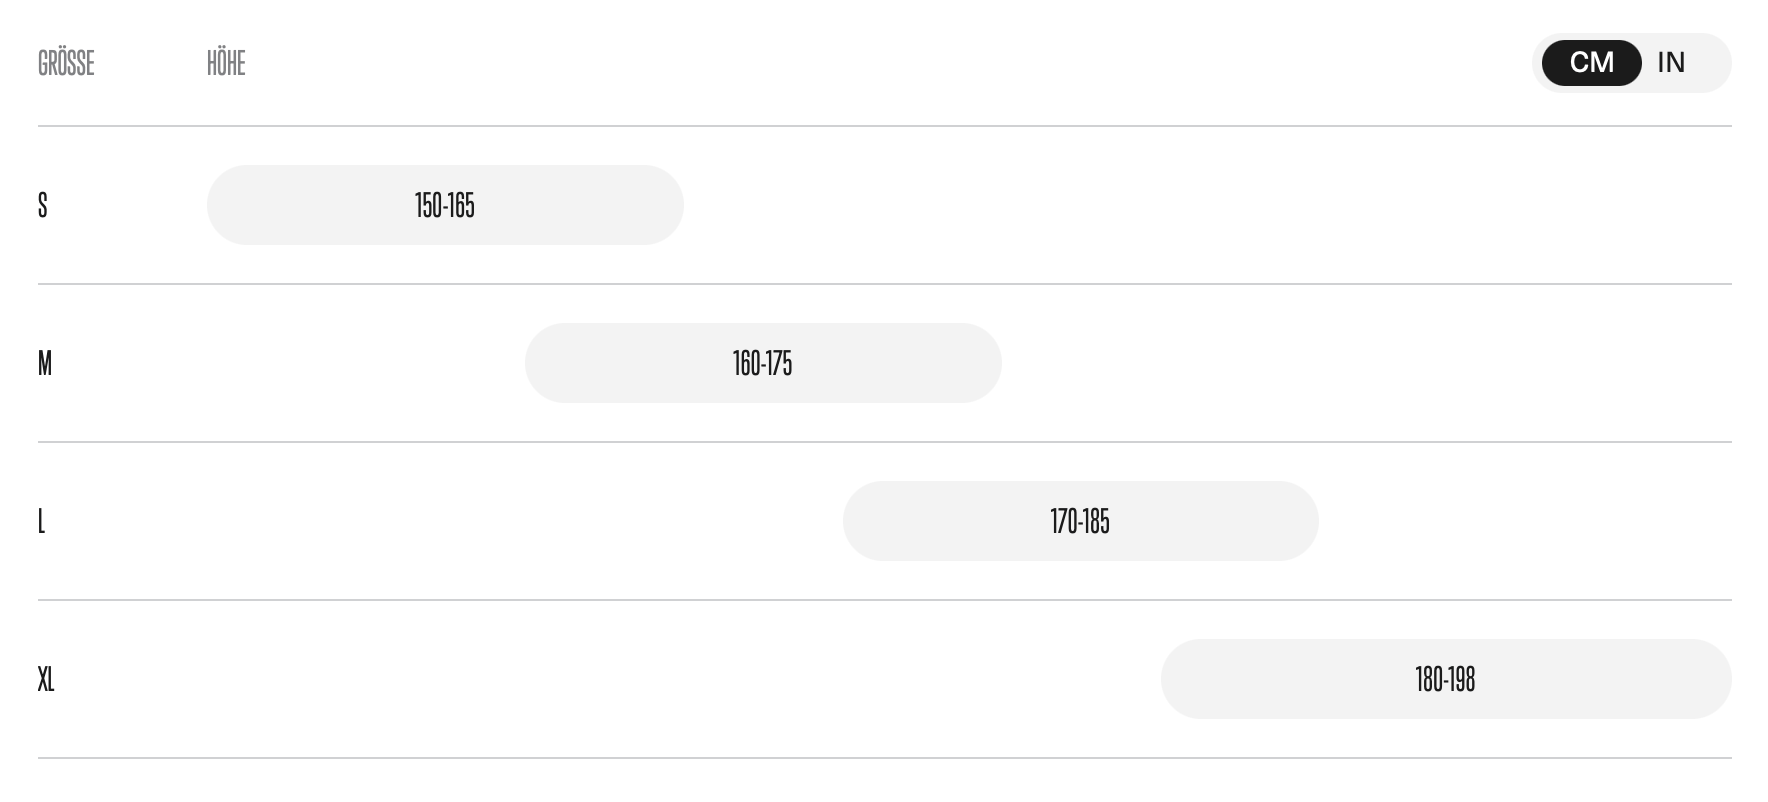
Task: Click the divider line under the header row
Action: click(885, 126)
